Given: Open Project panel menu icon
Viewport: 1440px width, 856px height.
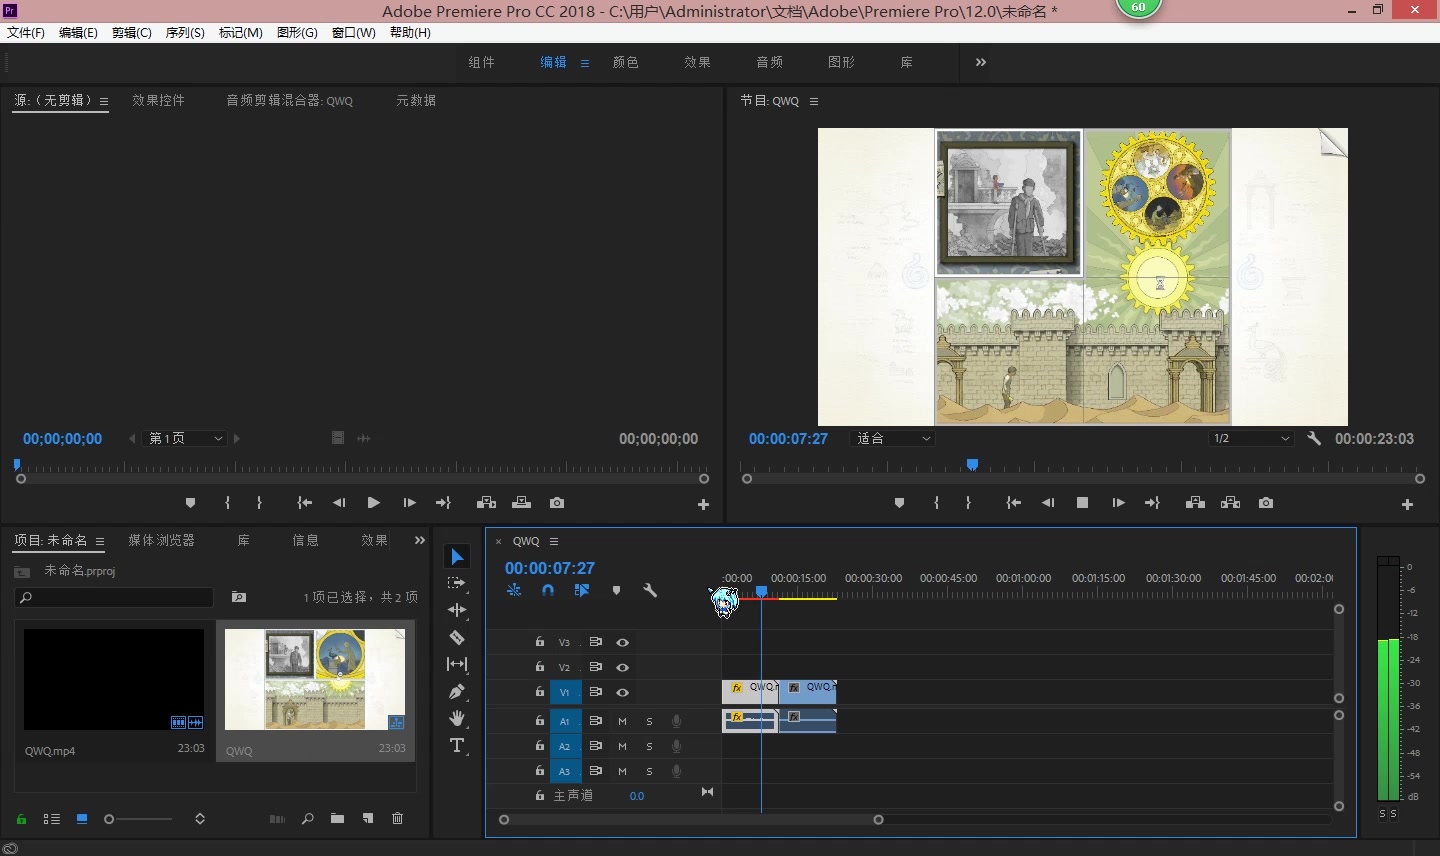Looking at the screenshot, I should 100,541.
